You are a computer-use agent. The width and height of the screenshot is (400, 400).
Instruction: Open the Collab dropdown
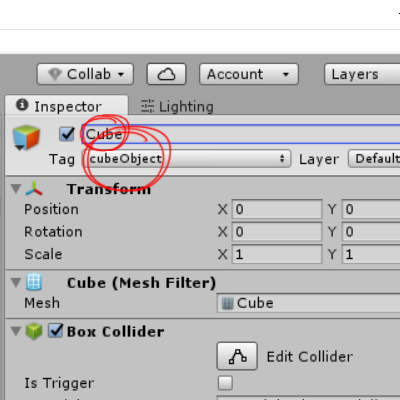(x=85, y=74)
